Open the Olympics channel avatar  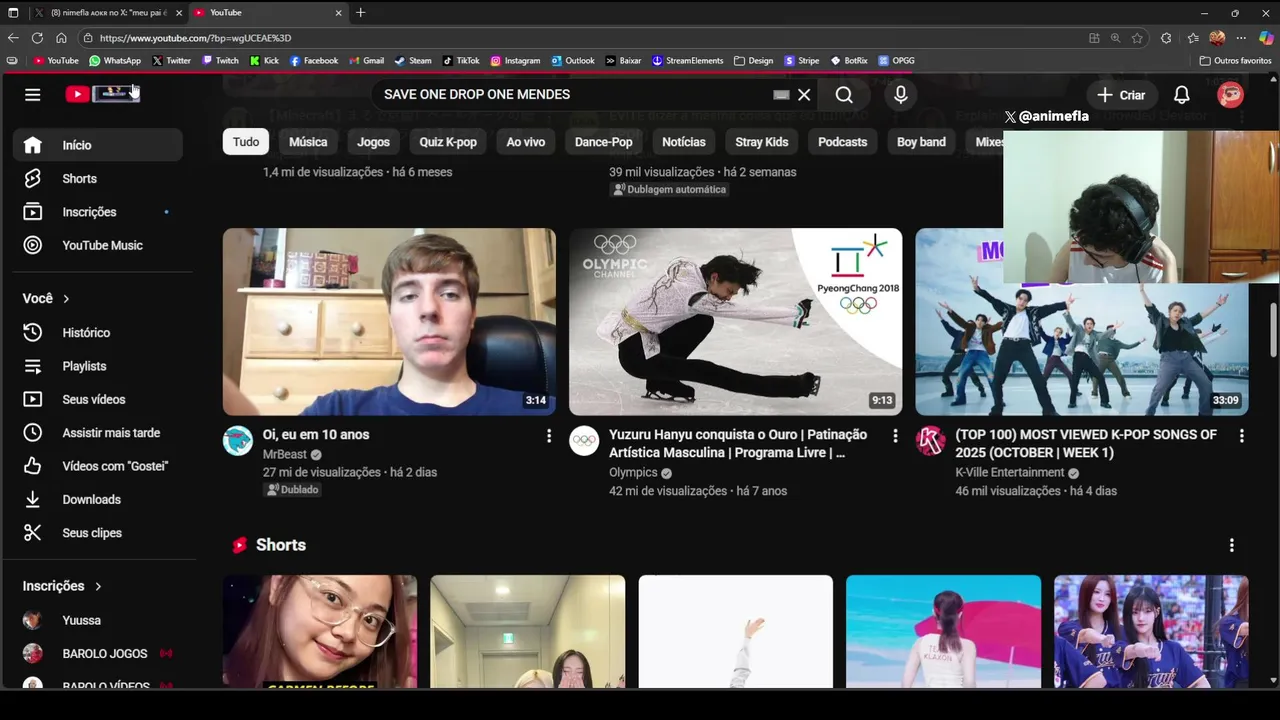tap(584, 441)
